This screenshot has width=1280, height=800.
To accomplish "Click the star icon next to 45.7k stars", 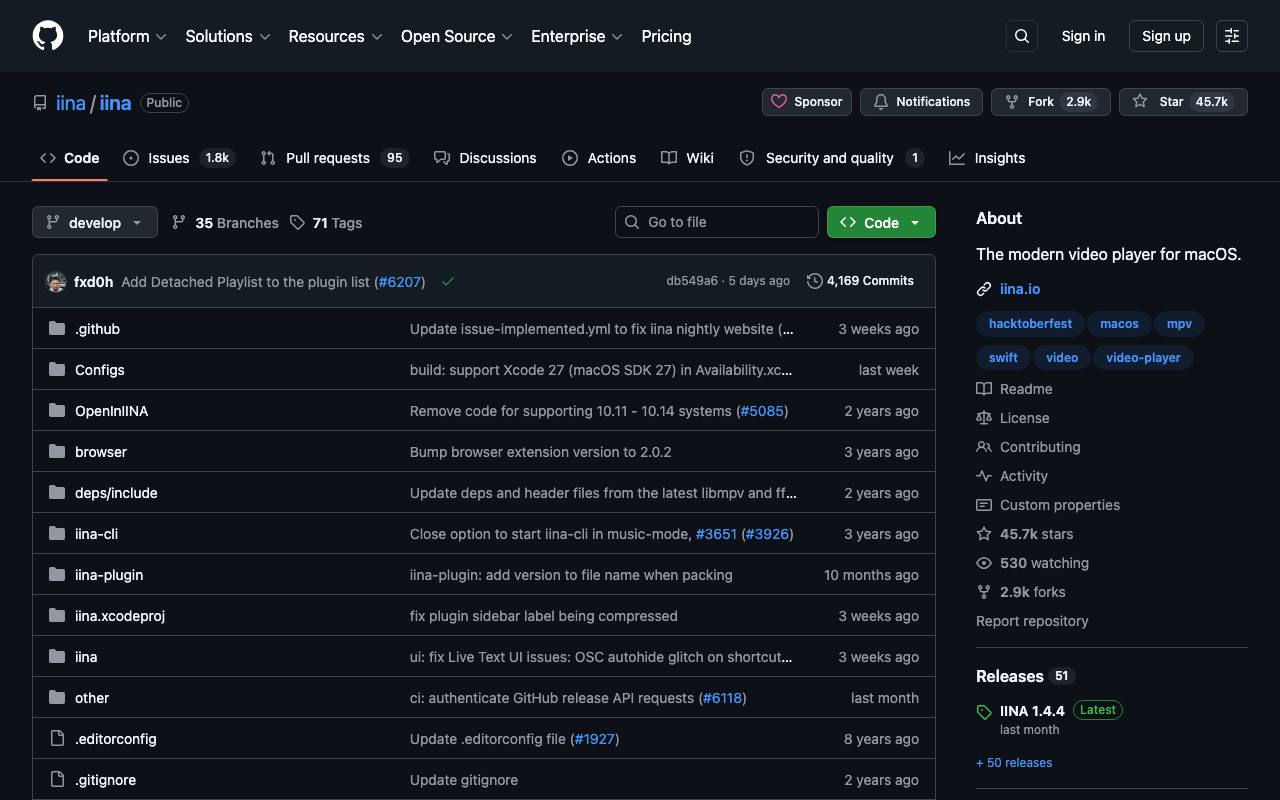I will 984,534.
